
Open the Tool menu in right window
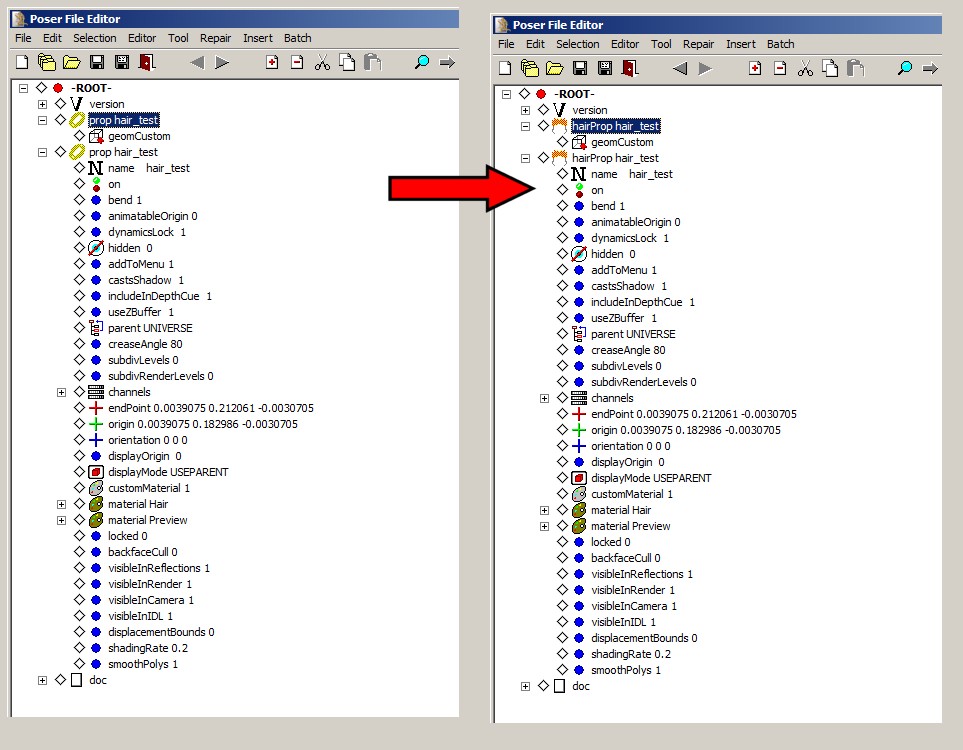661,44
